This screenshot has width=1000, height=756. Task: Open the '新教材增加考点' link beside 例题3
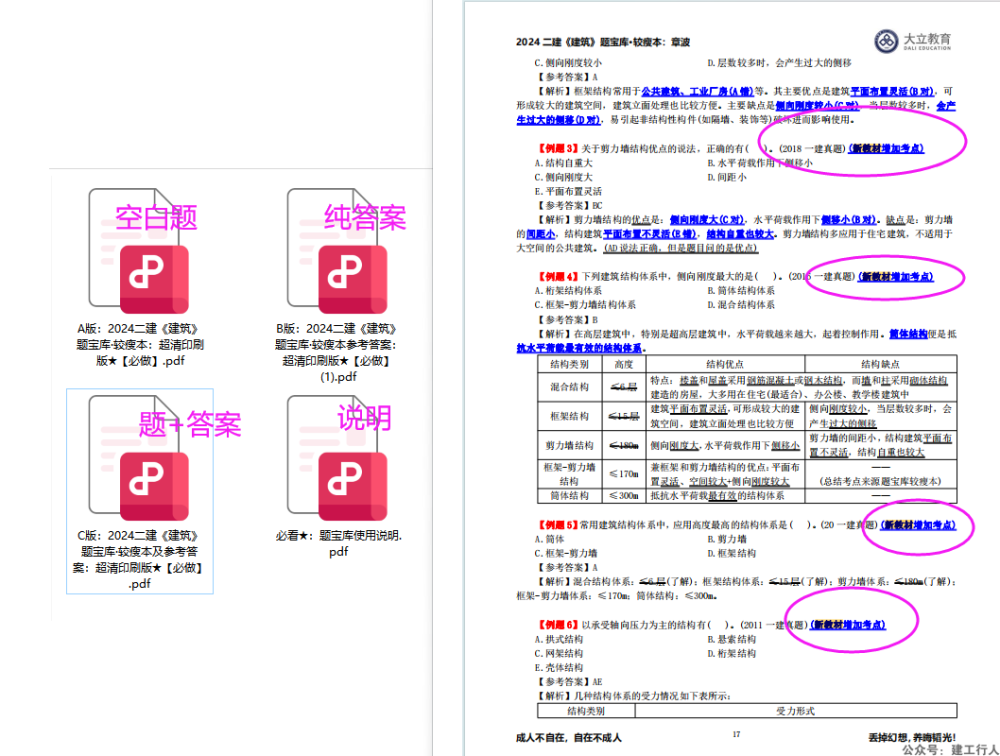(886, 149)
